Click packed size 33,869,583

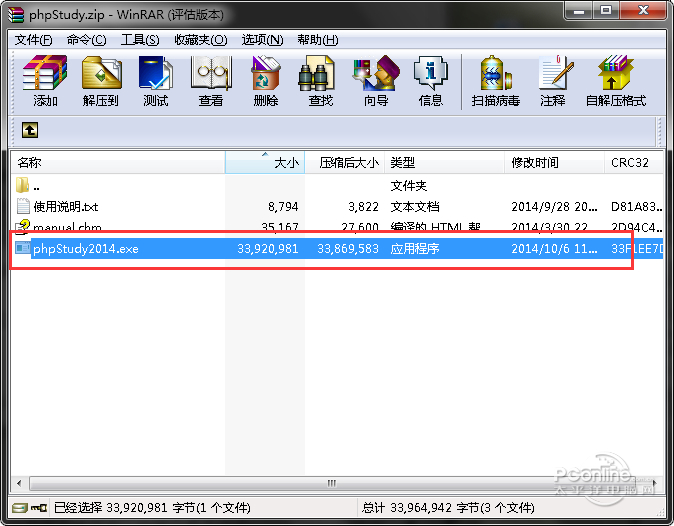point(348,249)
